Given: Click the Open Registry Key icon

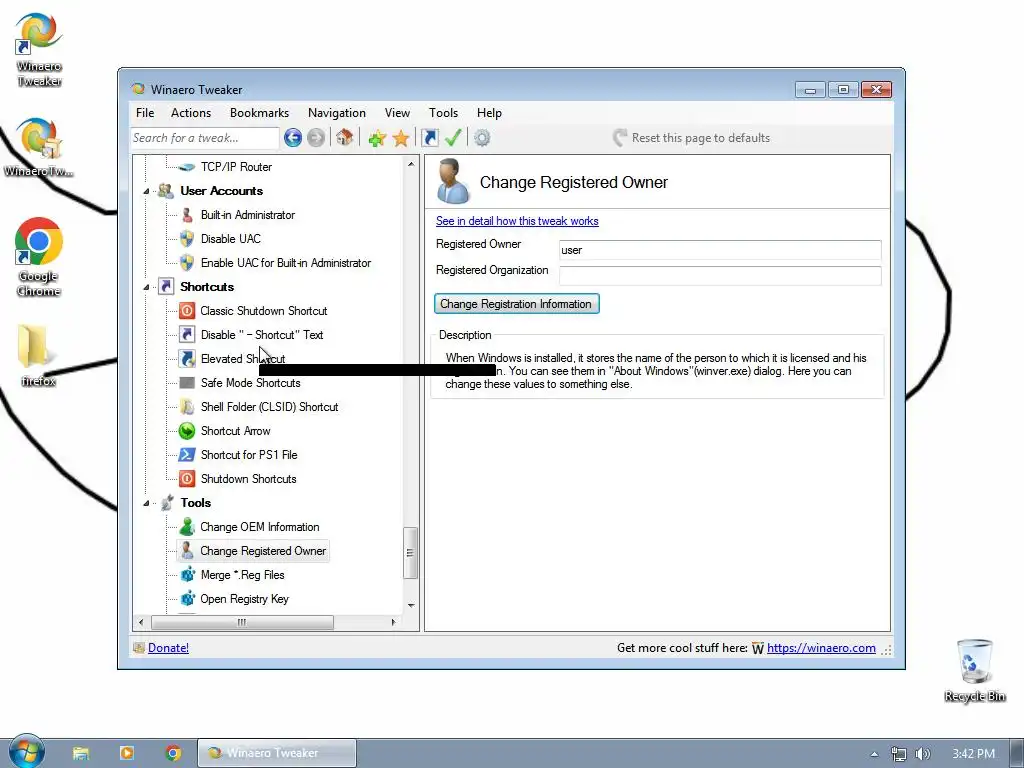Looking at the screenshot, I should 187,599.
